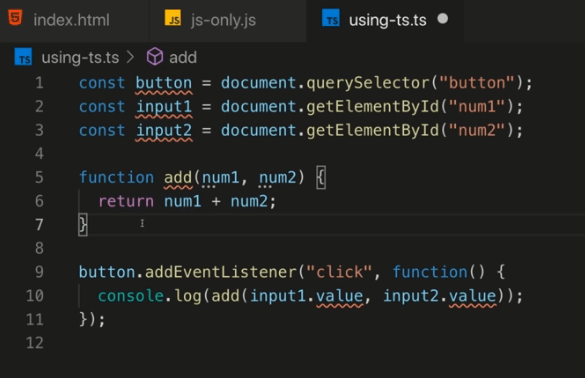Open the using-ts.ts breadcrumb item
Image resolution: width=585 pixels, height=378 pixels.
tap(80, 58)
